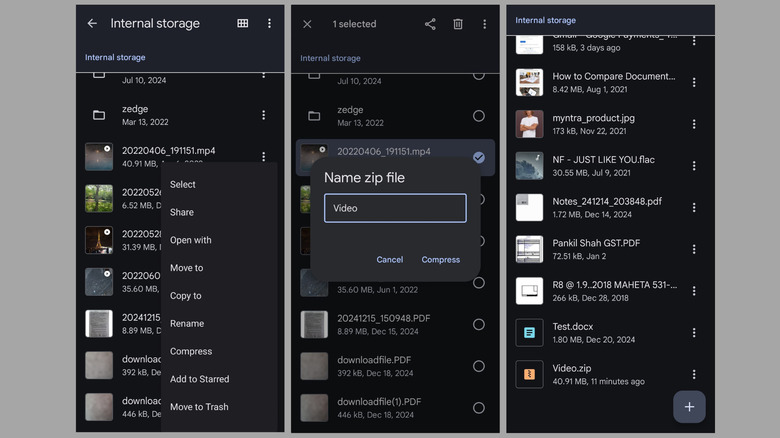This screenshot has width=780, height=438.
Task: Tap the share icon in selection bar
Action: [x=430, y=24]
